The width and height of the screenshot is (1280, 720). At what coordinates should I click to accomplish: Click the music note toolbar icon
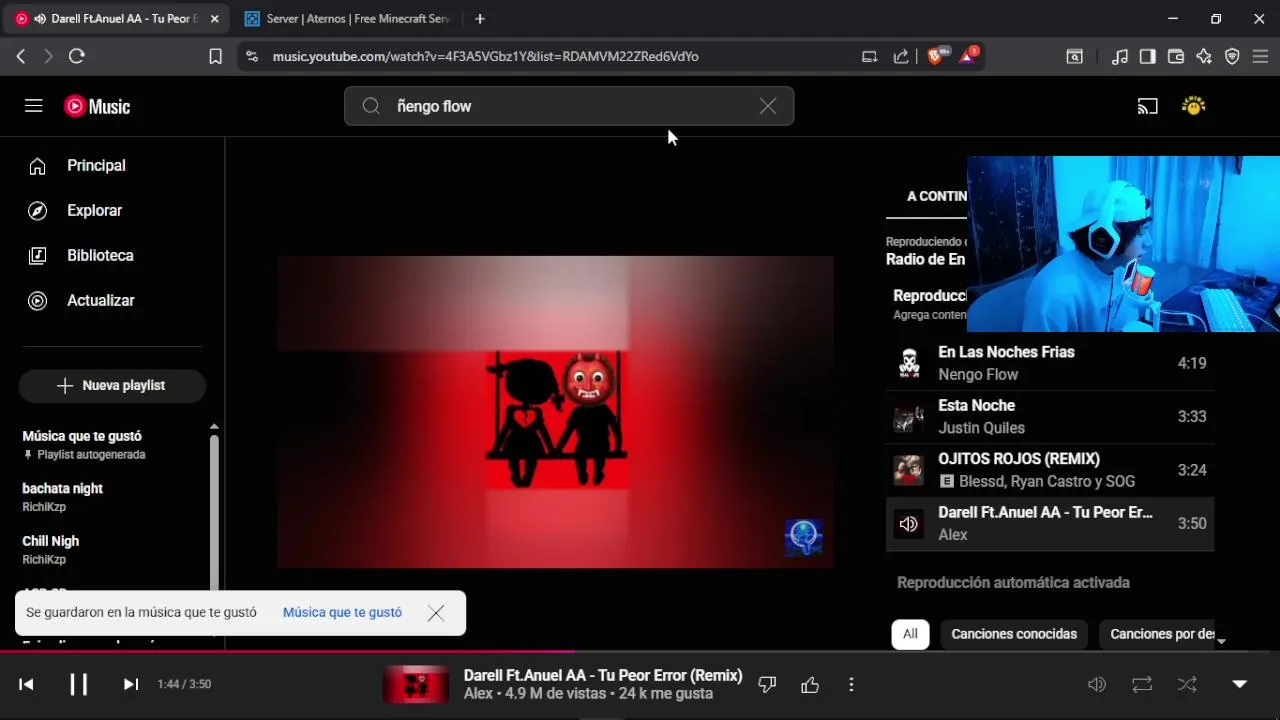[1120, 57]
